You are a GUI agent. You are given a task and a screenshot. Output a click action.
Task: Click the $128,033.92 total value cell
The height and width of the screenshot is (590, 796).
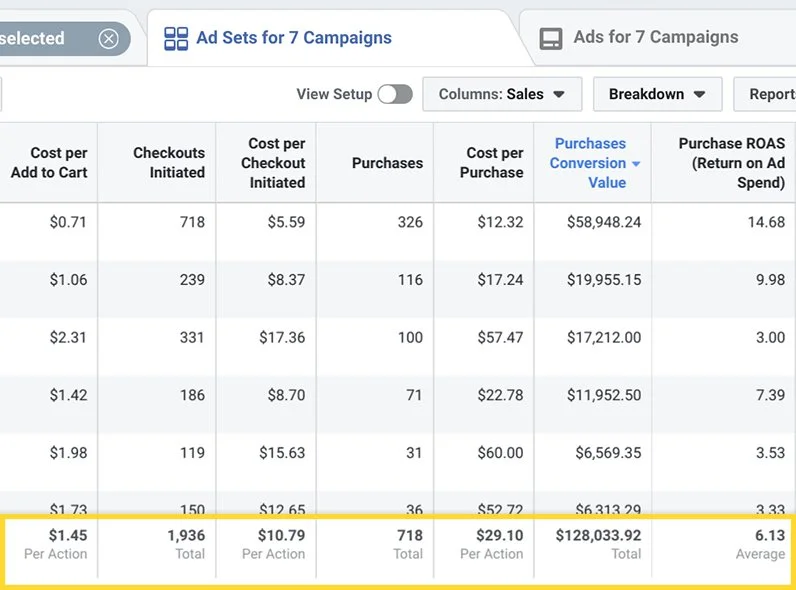(598, 535)
